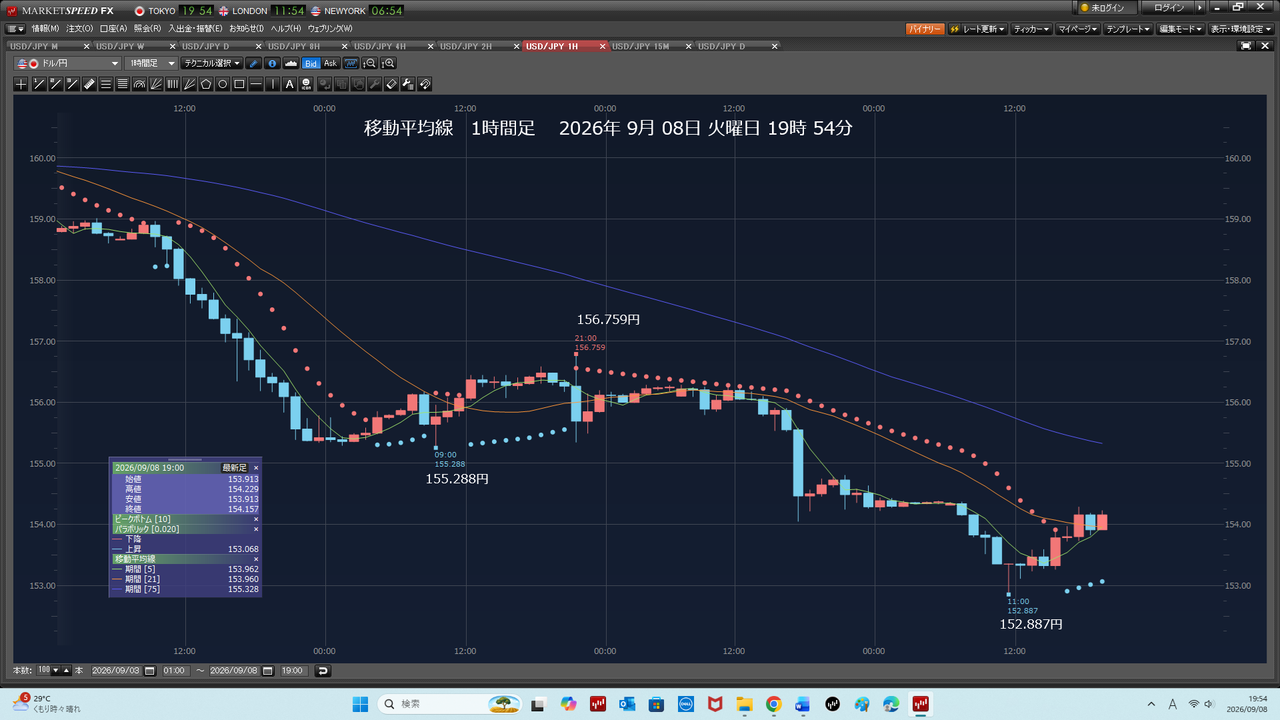Open the レート更新 dropdown

click(977, 29)
